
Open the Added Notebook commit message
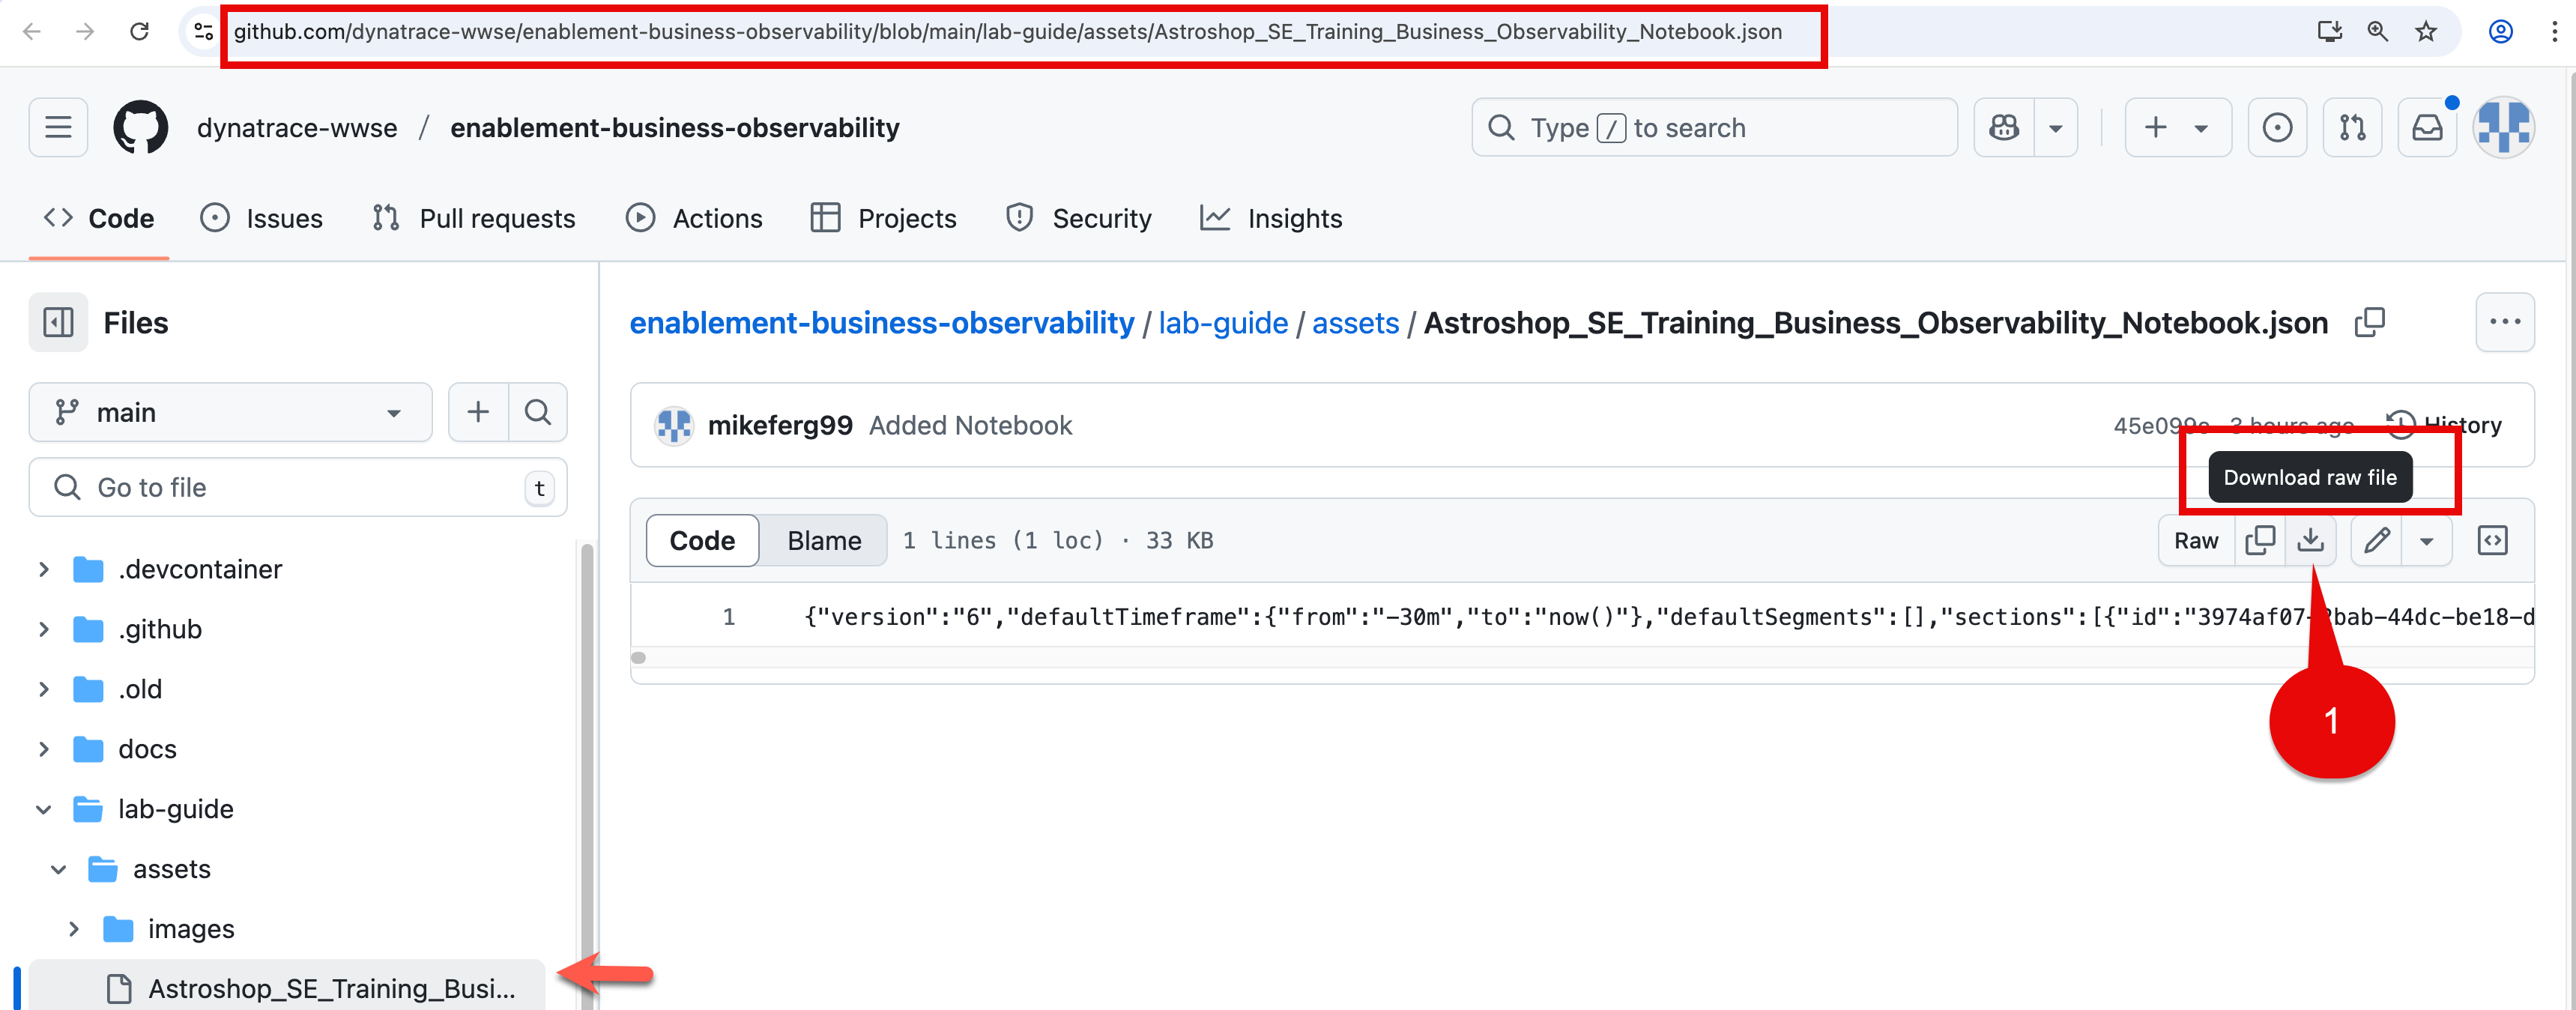970,425
